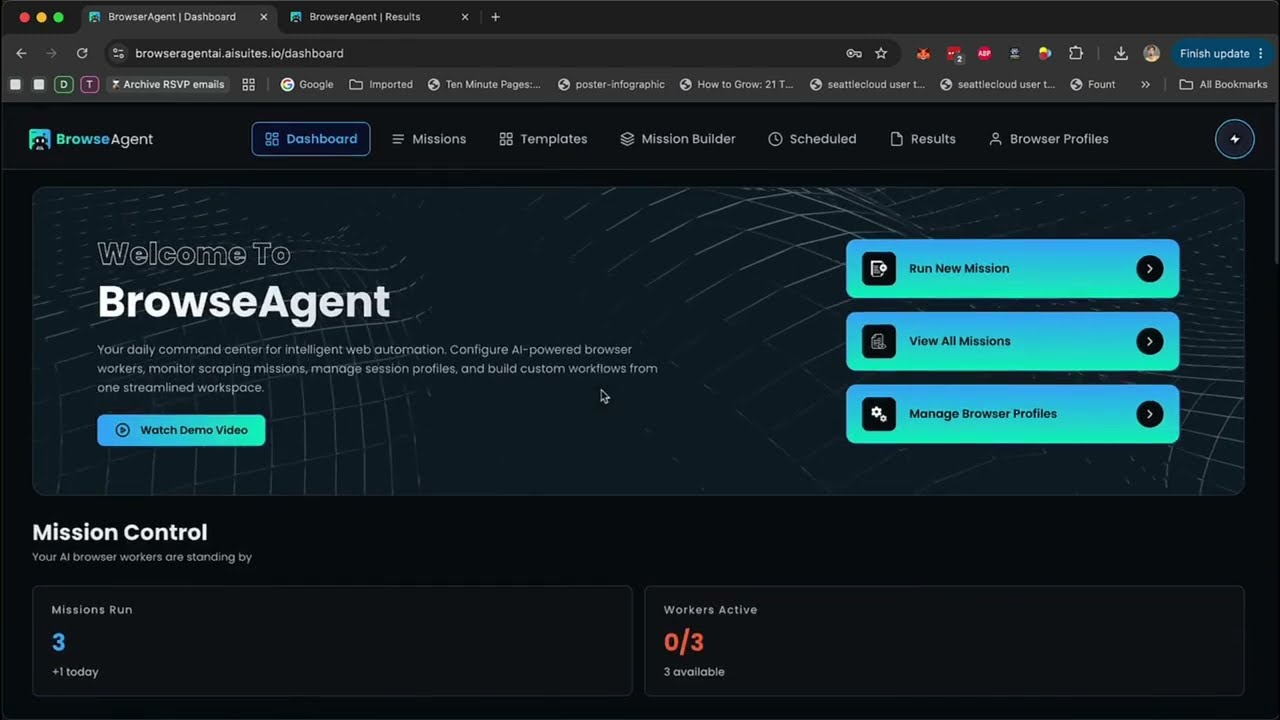Click the Manage Browser Profiles button

pos(1013,414)
